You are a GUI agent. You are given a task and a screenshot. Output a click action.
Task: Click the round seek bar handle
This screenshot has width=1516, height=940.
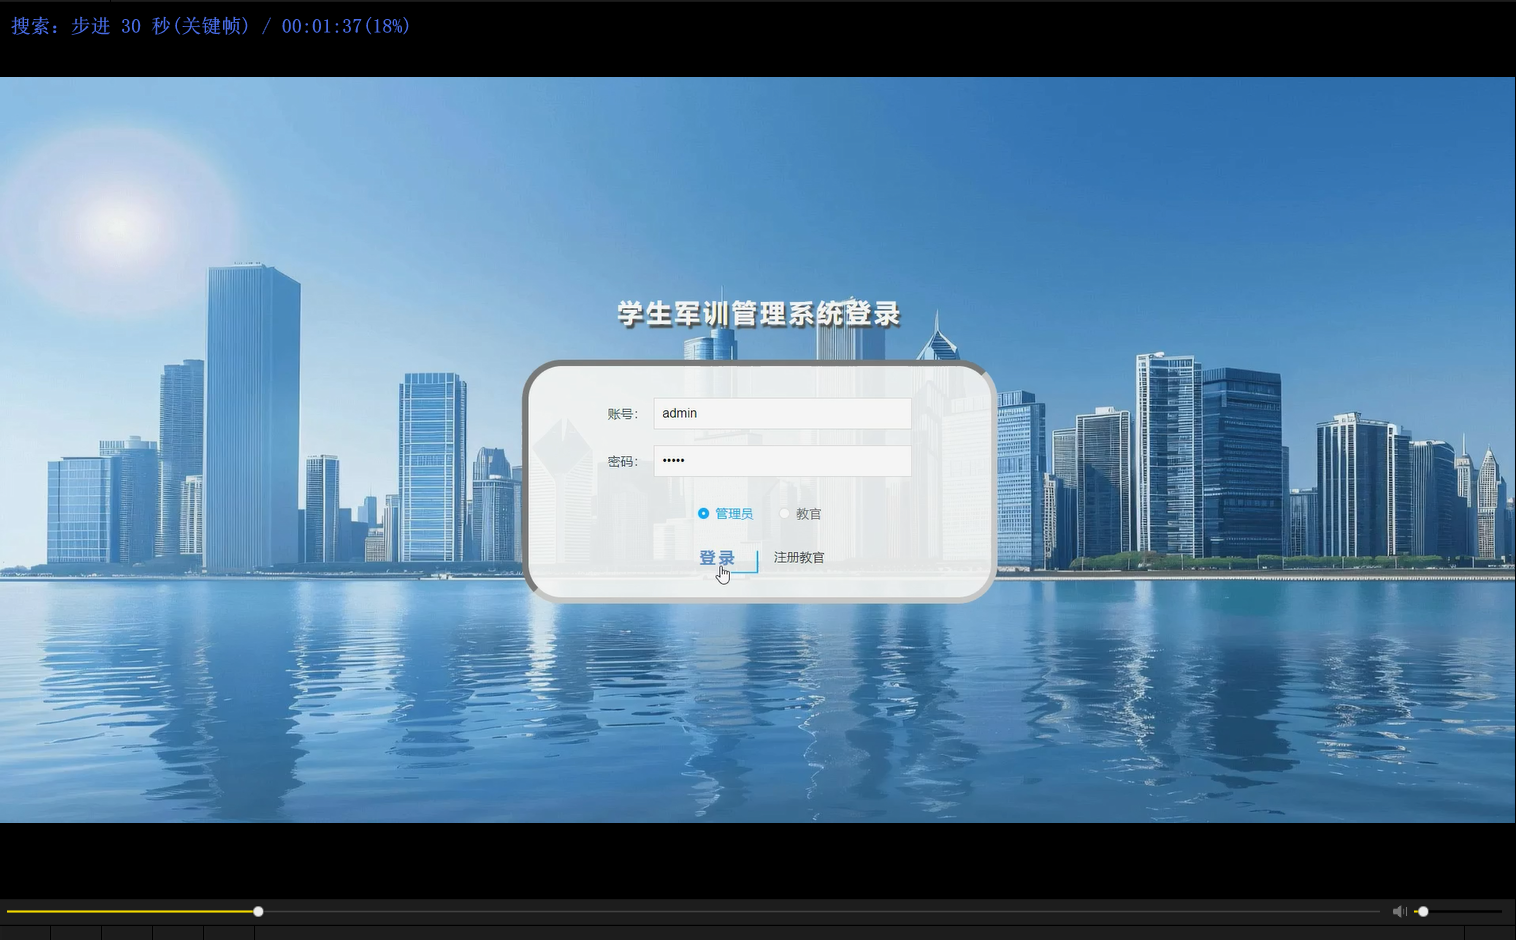tap(258, 911)
